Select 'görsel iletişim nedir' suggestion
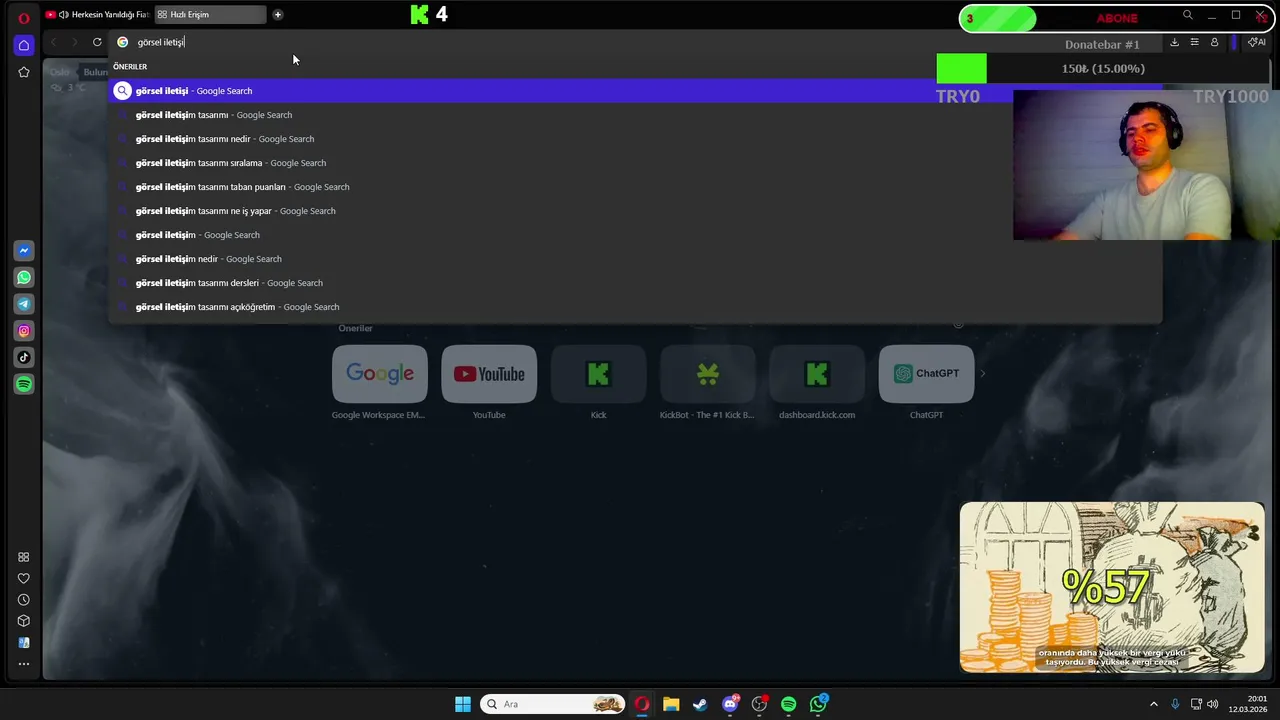This screenshot has width=1280, height=720. click(x=635, y=259)
